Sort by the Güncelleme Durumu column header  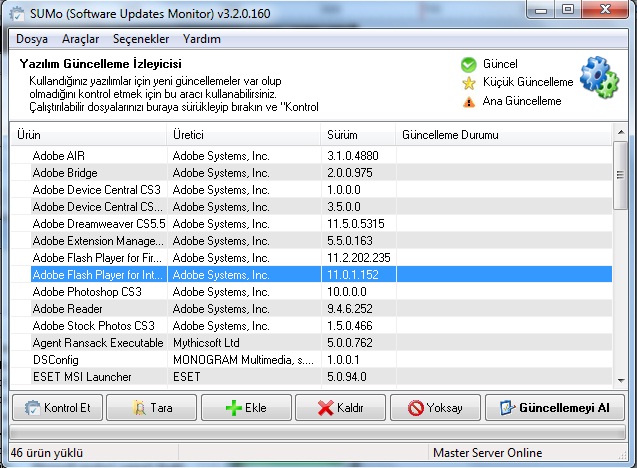pyautogui.click(x=504, y=134)
